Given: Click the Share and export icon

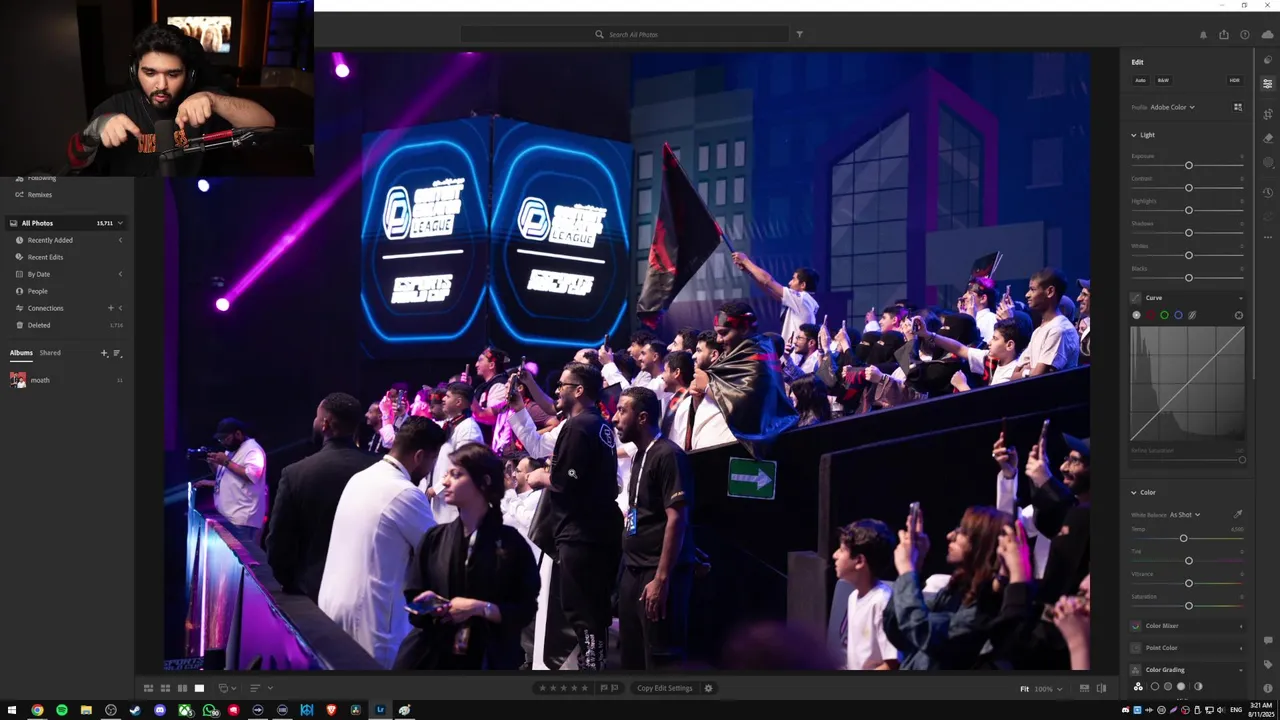Looking at the screenshot, I should click(x=1224, y=35).
